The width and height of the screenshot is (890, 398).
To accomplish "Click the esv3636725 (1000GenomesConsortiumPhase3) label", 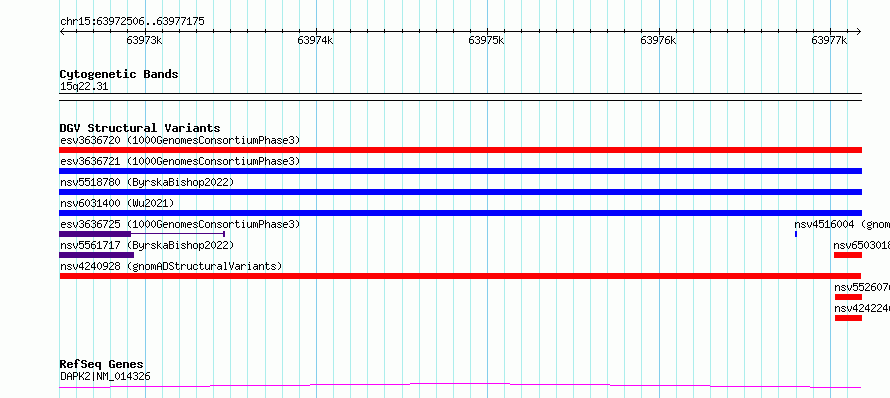I will coord(180,224).
